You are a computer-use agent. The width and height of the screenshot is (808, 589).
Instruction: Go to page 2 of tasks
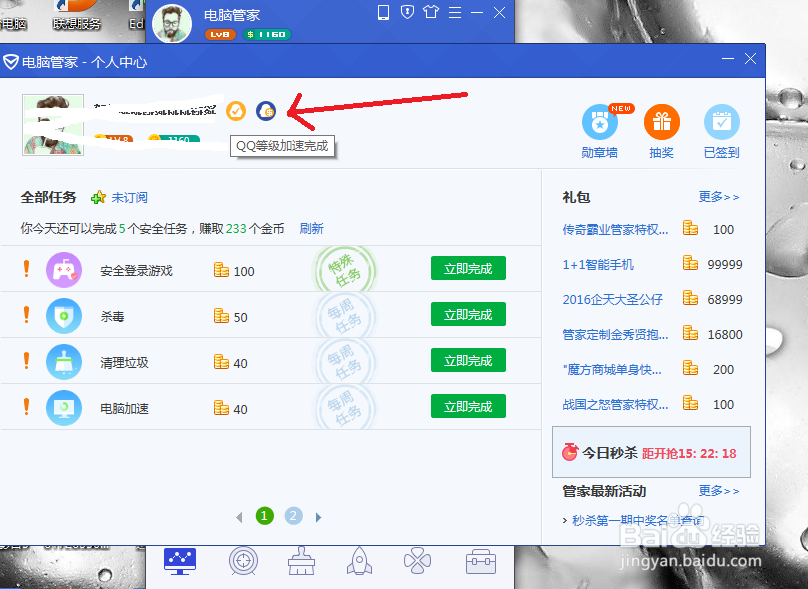[293, 516]
